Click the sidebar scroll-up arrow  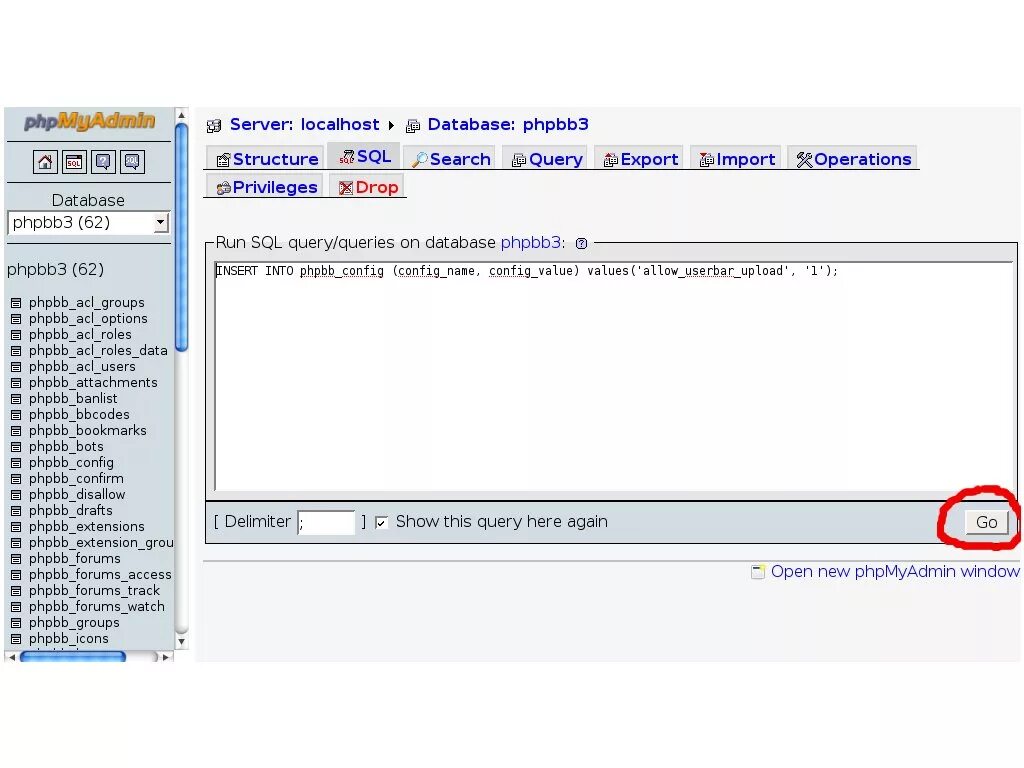pos(182,116)
